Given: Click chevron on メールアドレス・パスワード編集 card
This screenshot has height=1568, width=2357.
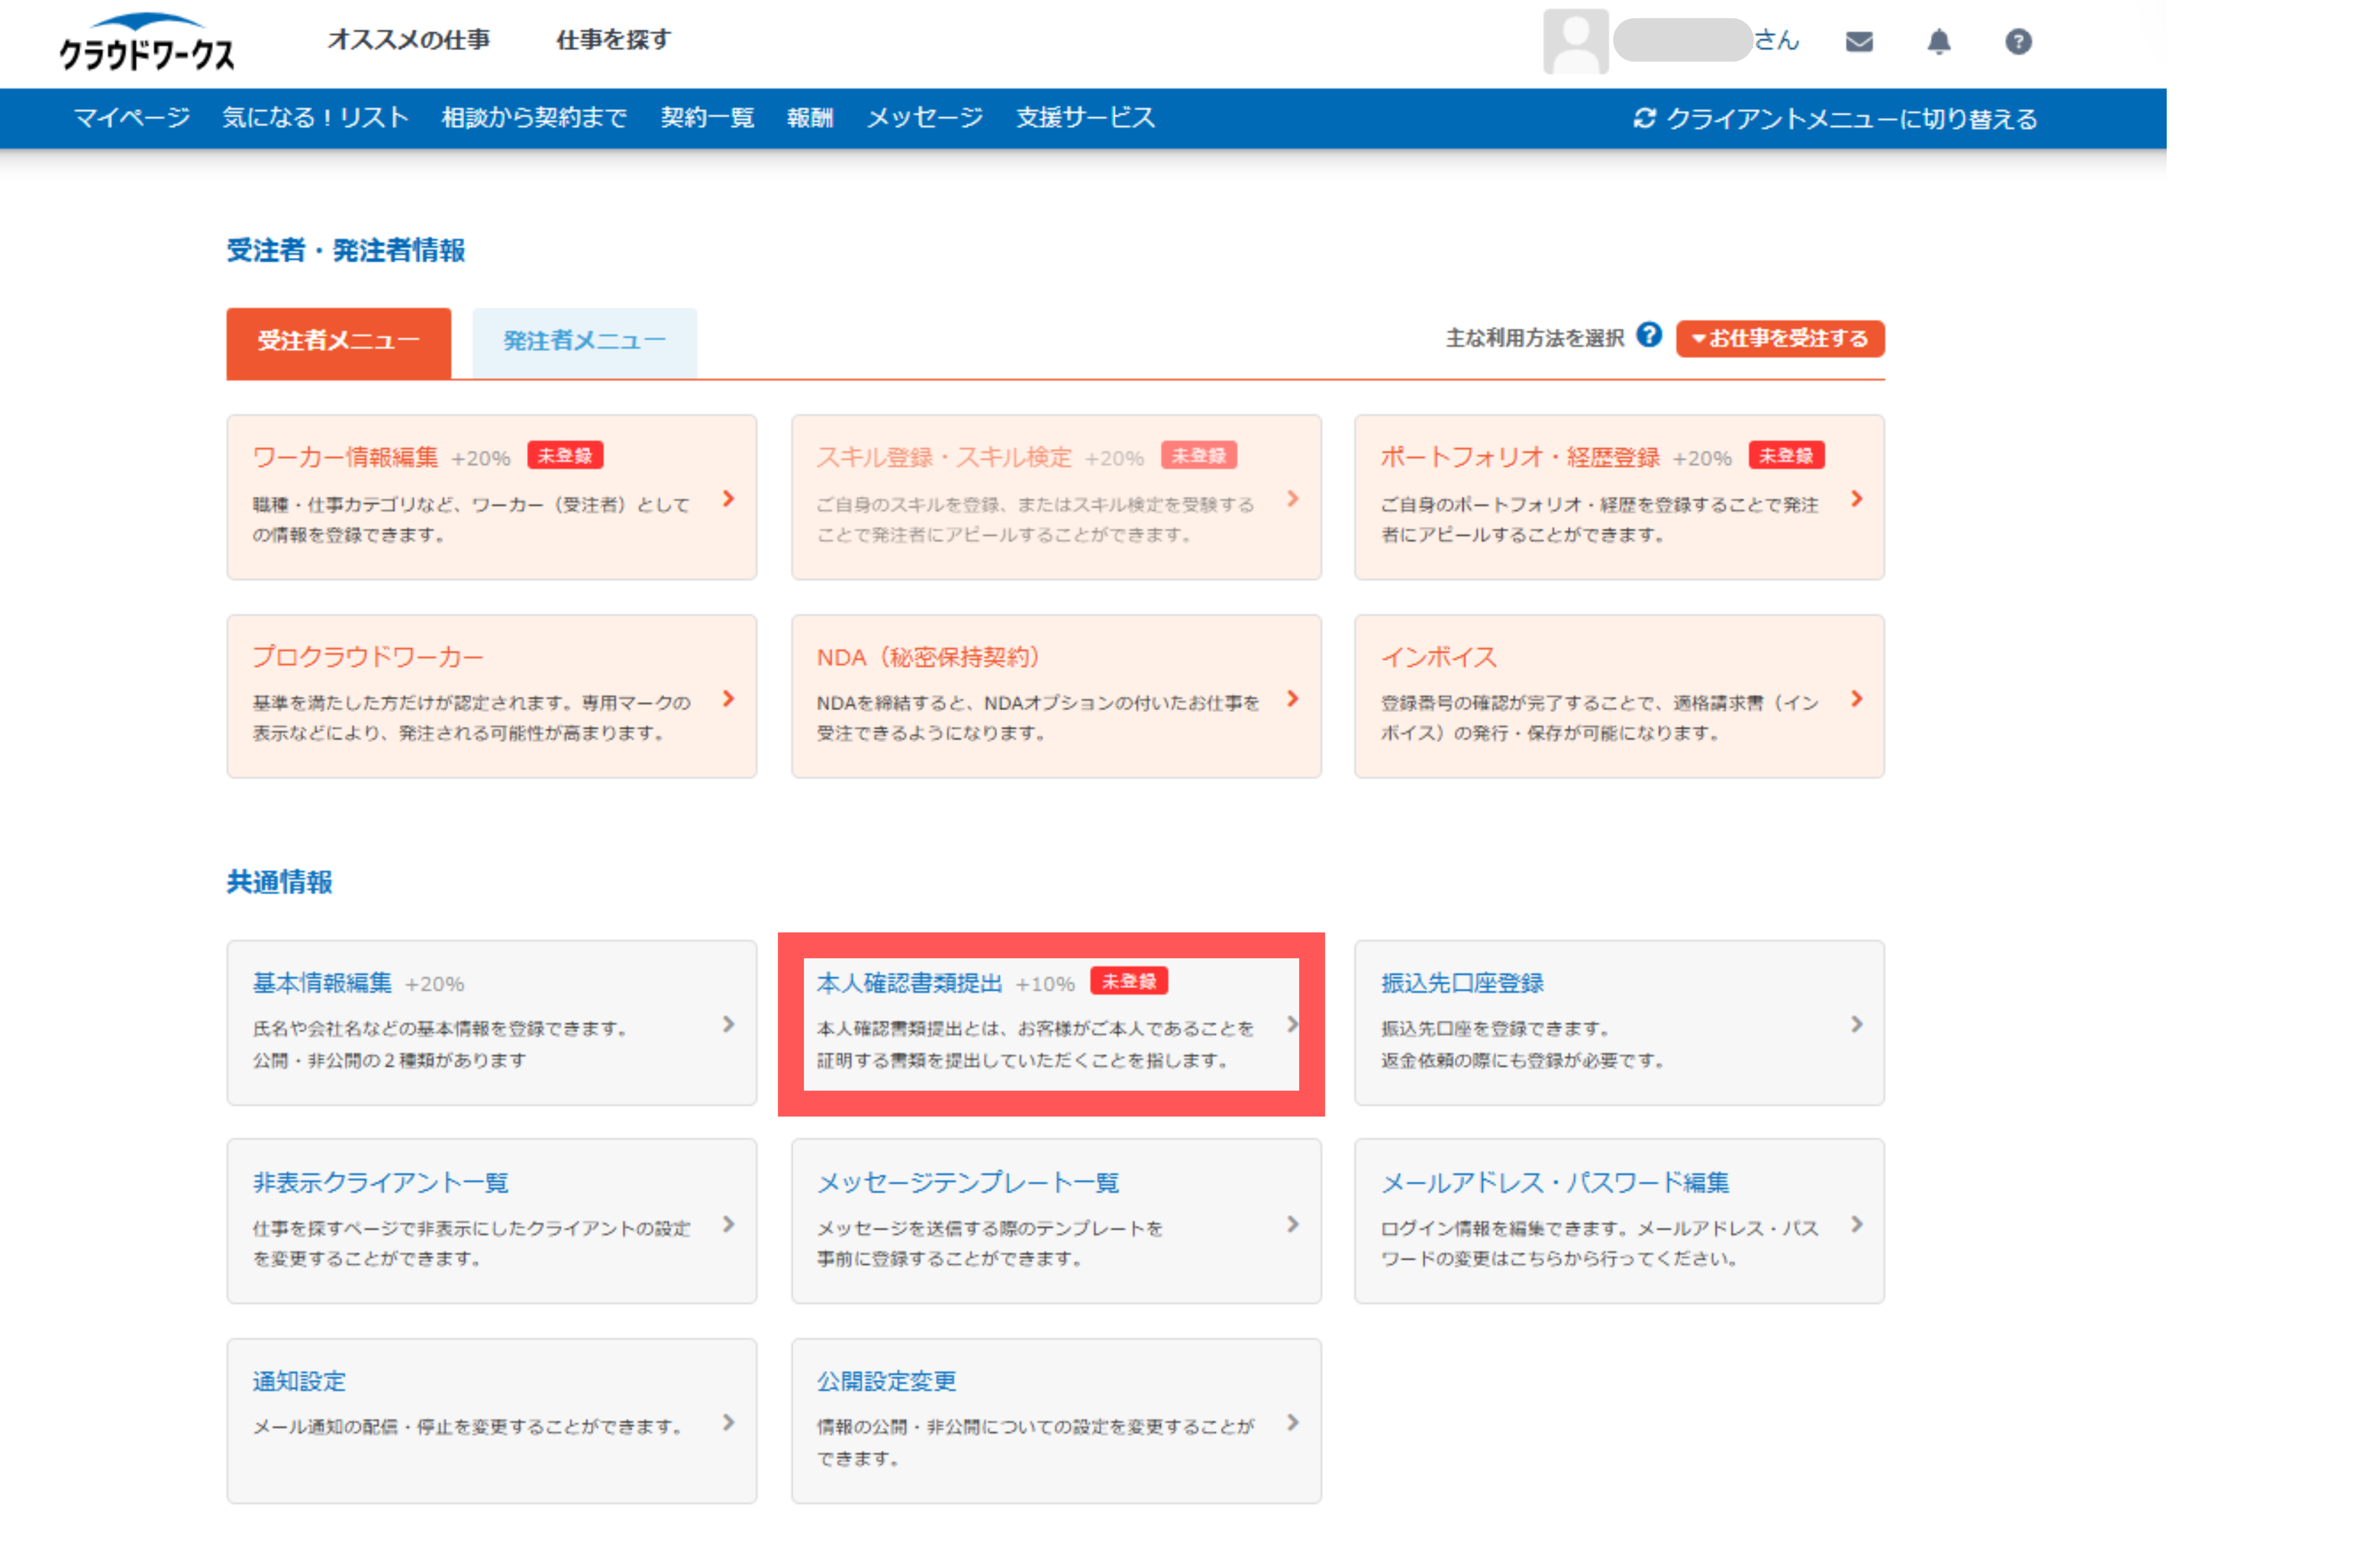Looking at the screenshot, I should coord(1856,1224).
